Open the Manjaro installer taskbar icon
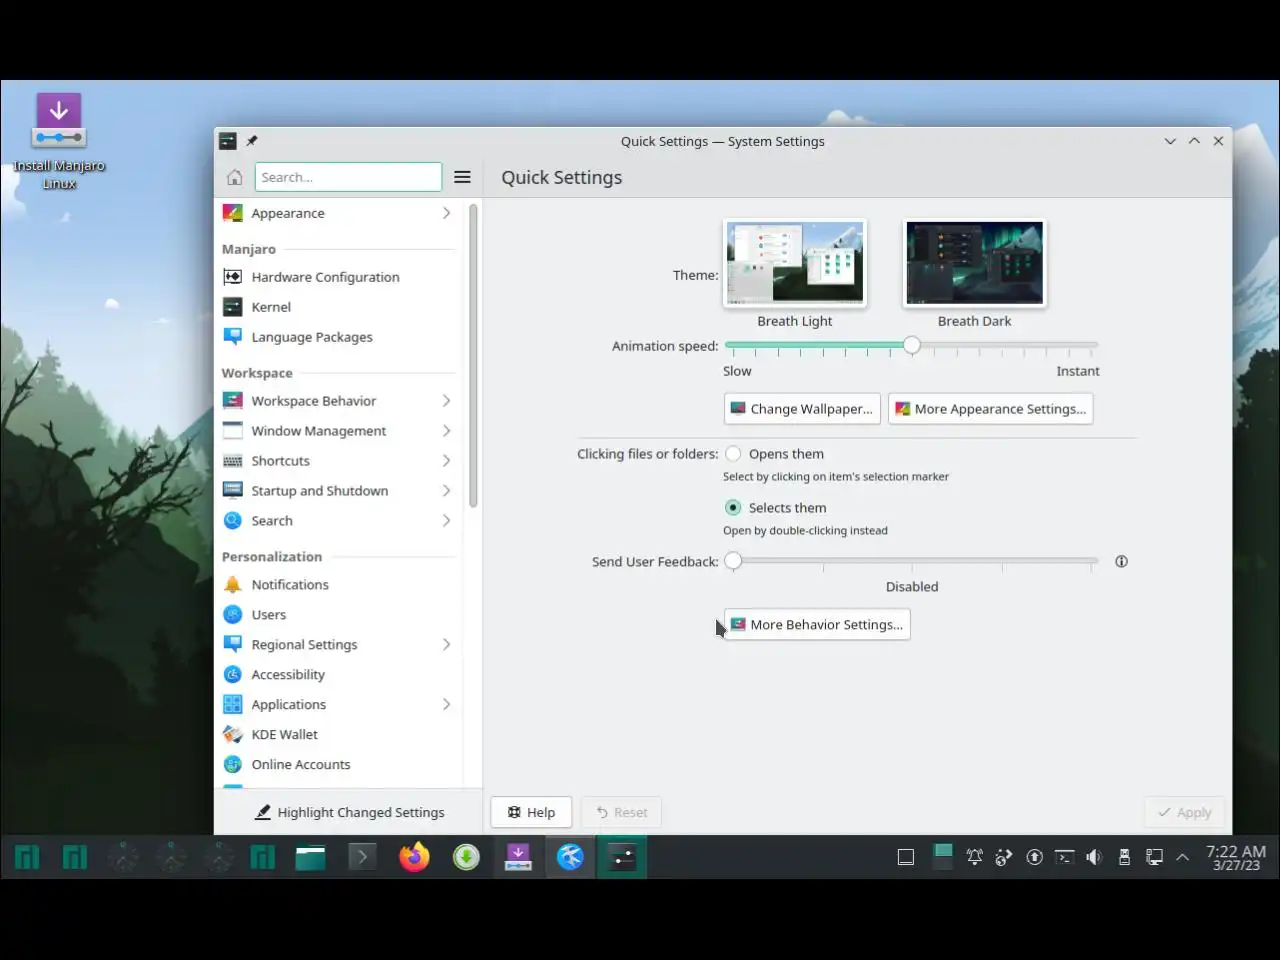 (x=518, y=857)
